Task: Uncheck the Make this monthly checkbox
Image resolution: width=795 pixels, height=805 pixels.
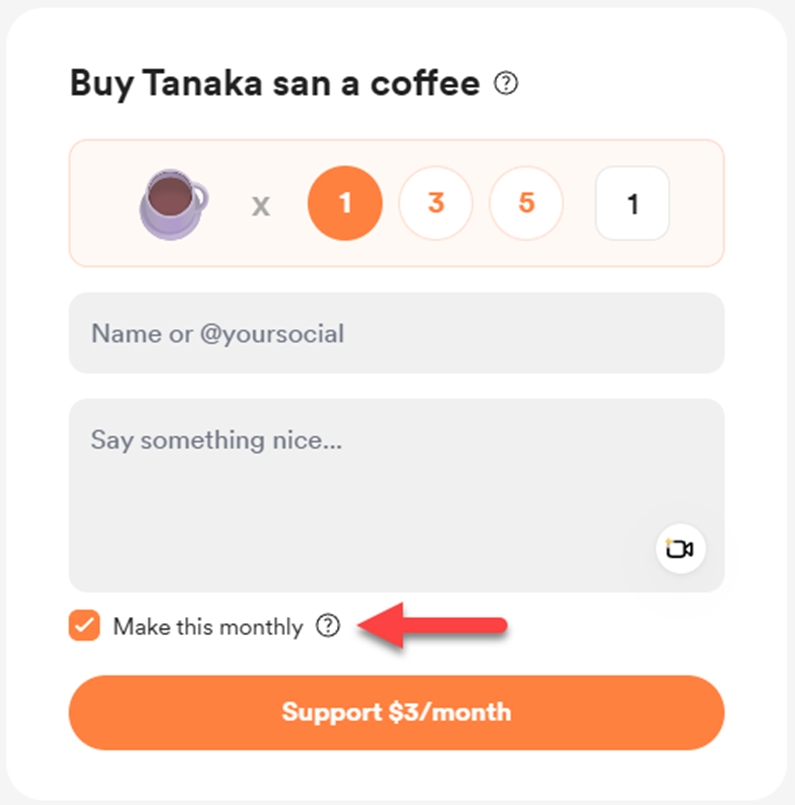Action: coord(85,626)
